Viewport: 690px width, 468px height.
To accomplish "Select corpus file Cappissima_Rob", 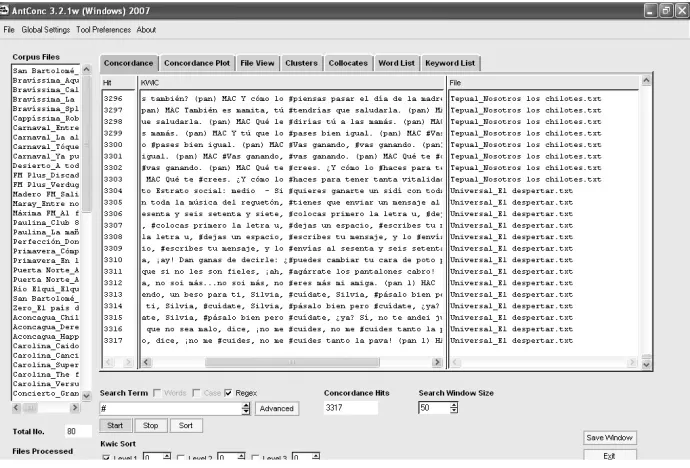I will pyautogui.click(x=46, y=118).
